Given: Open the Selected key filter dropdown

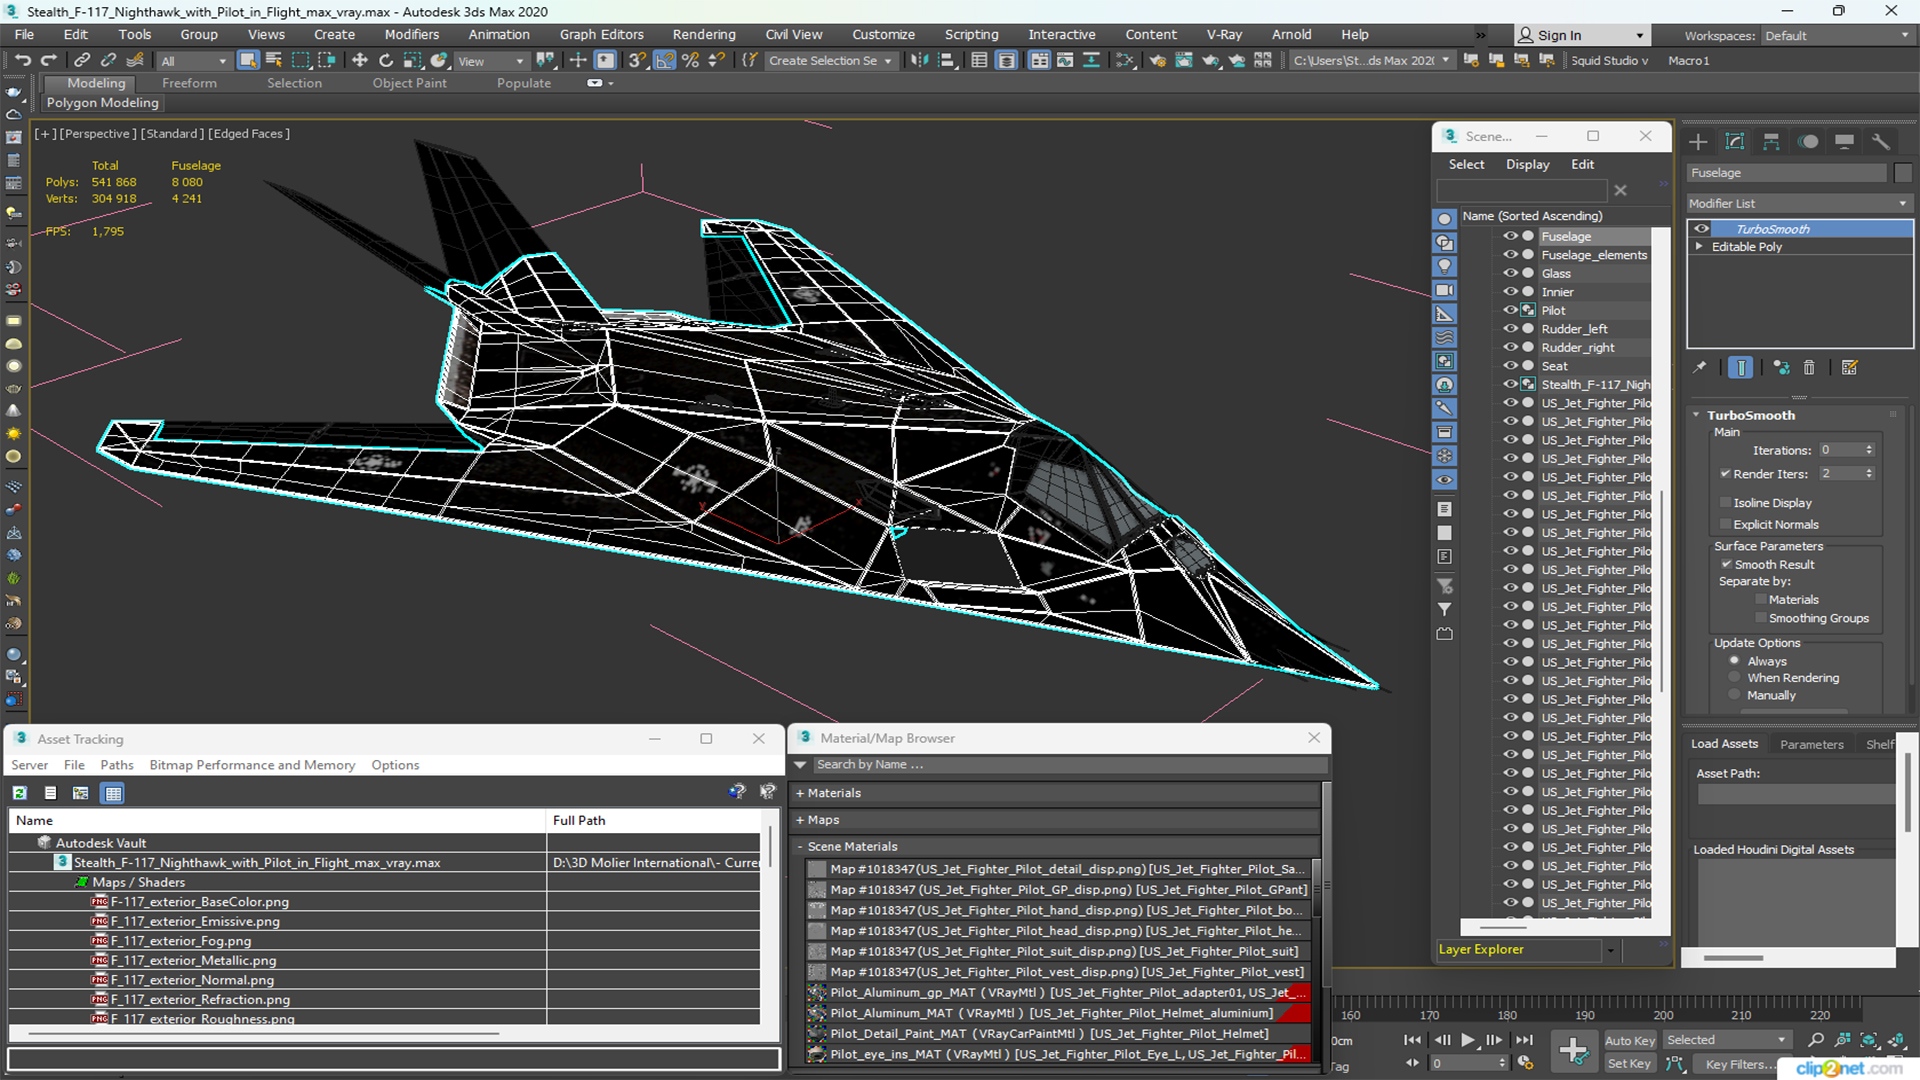Looking at the screenshot, I should 1726,1040.
